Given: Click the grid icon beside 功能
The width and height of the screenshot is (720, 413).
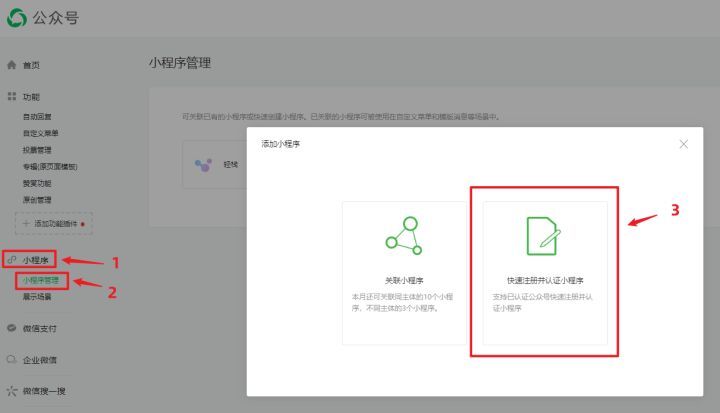Looking at the screenshot, I should [12, 96].
